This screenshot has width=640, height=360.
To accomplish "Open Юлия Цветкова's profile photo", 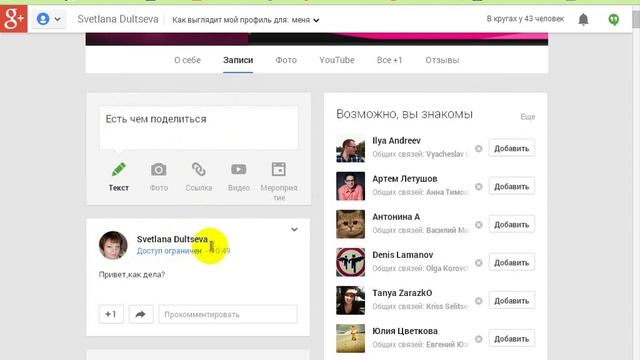I will 350,338.
